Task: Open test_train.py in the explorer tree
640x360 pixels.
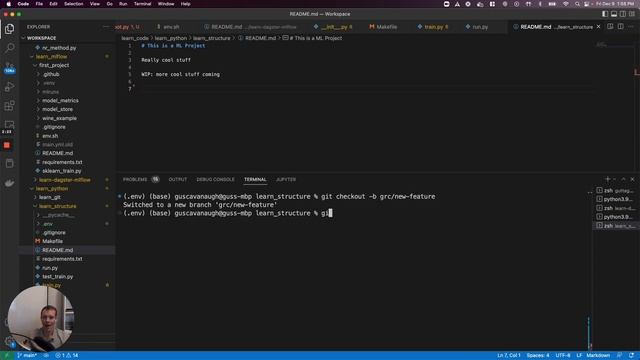Action: (58, 276)
